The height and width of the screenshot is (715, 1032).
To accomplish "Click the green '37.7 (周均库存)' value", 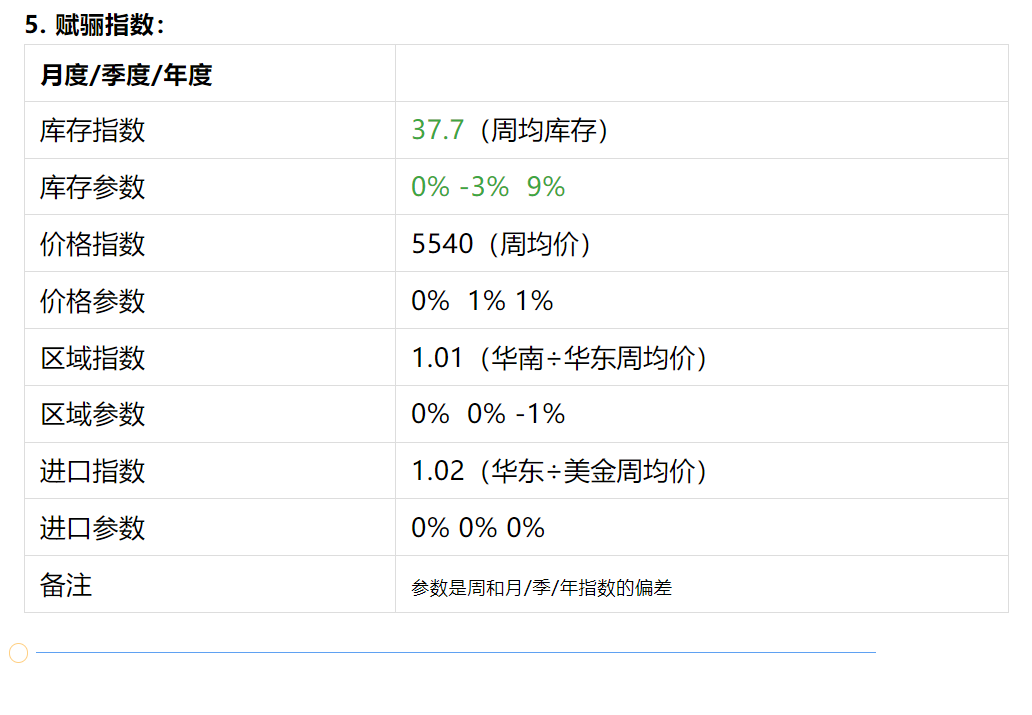I will [509, 130].
